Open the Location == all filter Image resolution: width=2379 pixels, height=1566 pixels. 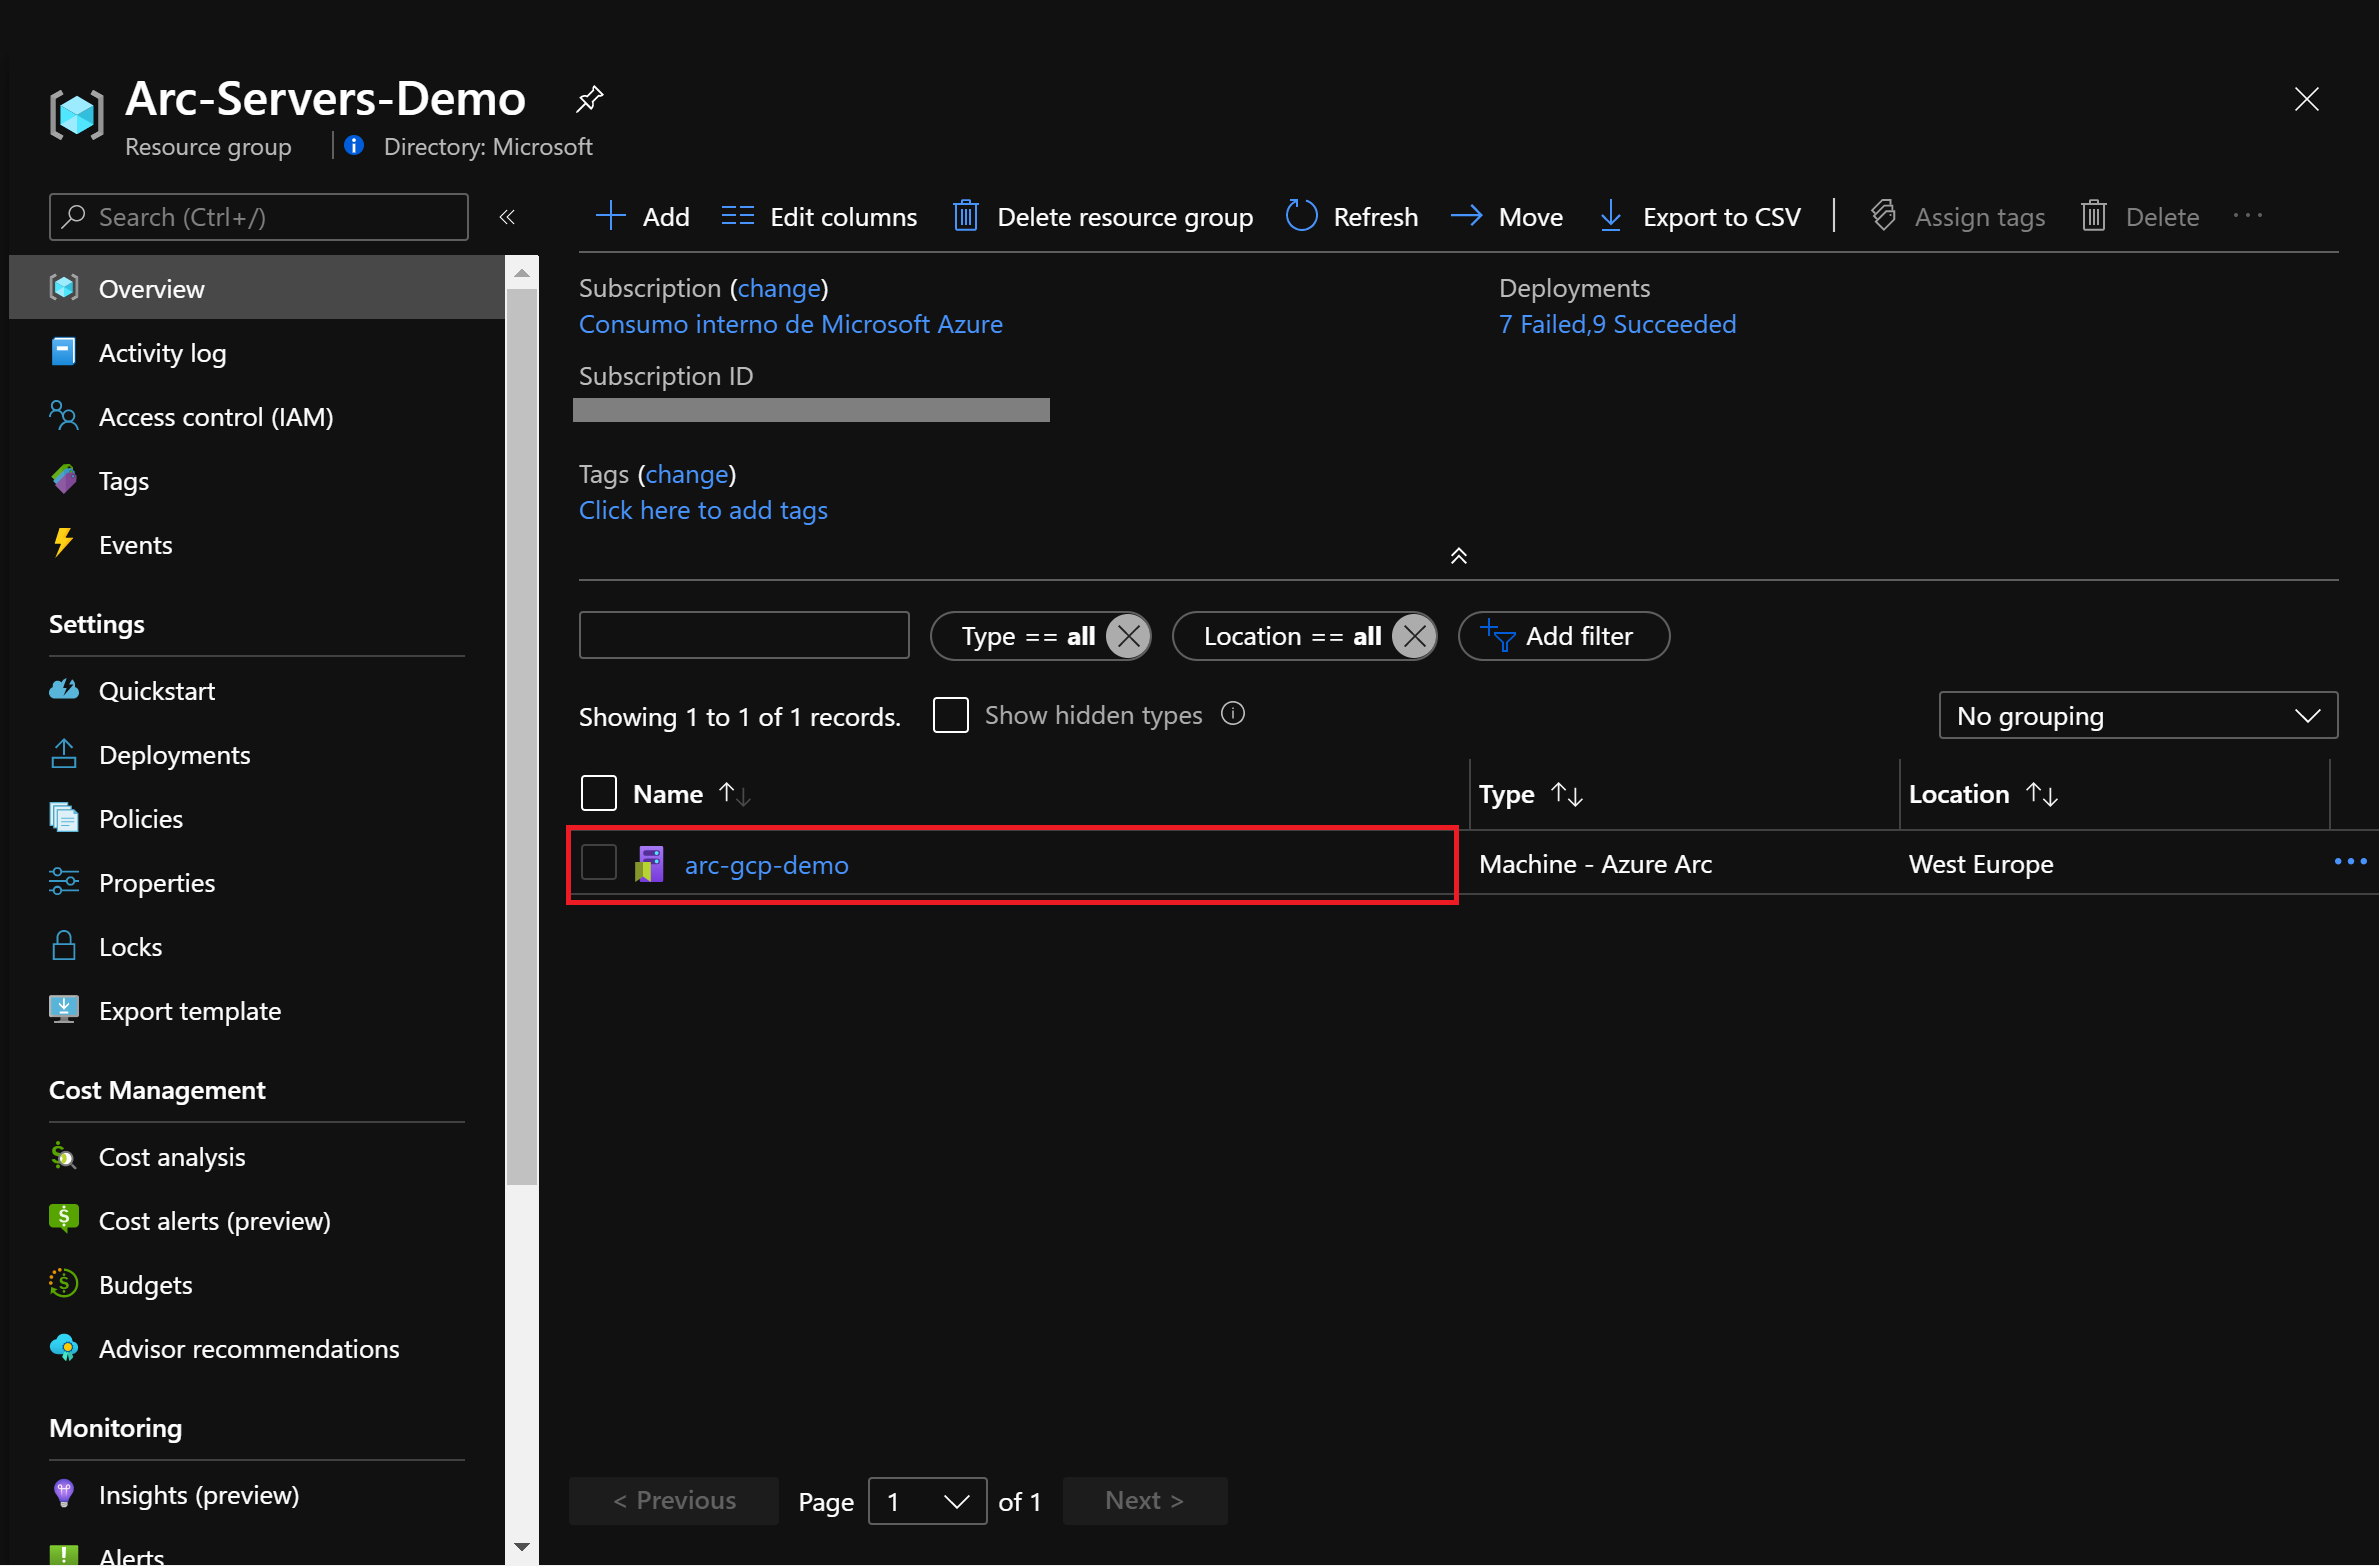[x=1292, y=636]
